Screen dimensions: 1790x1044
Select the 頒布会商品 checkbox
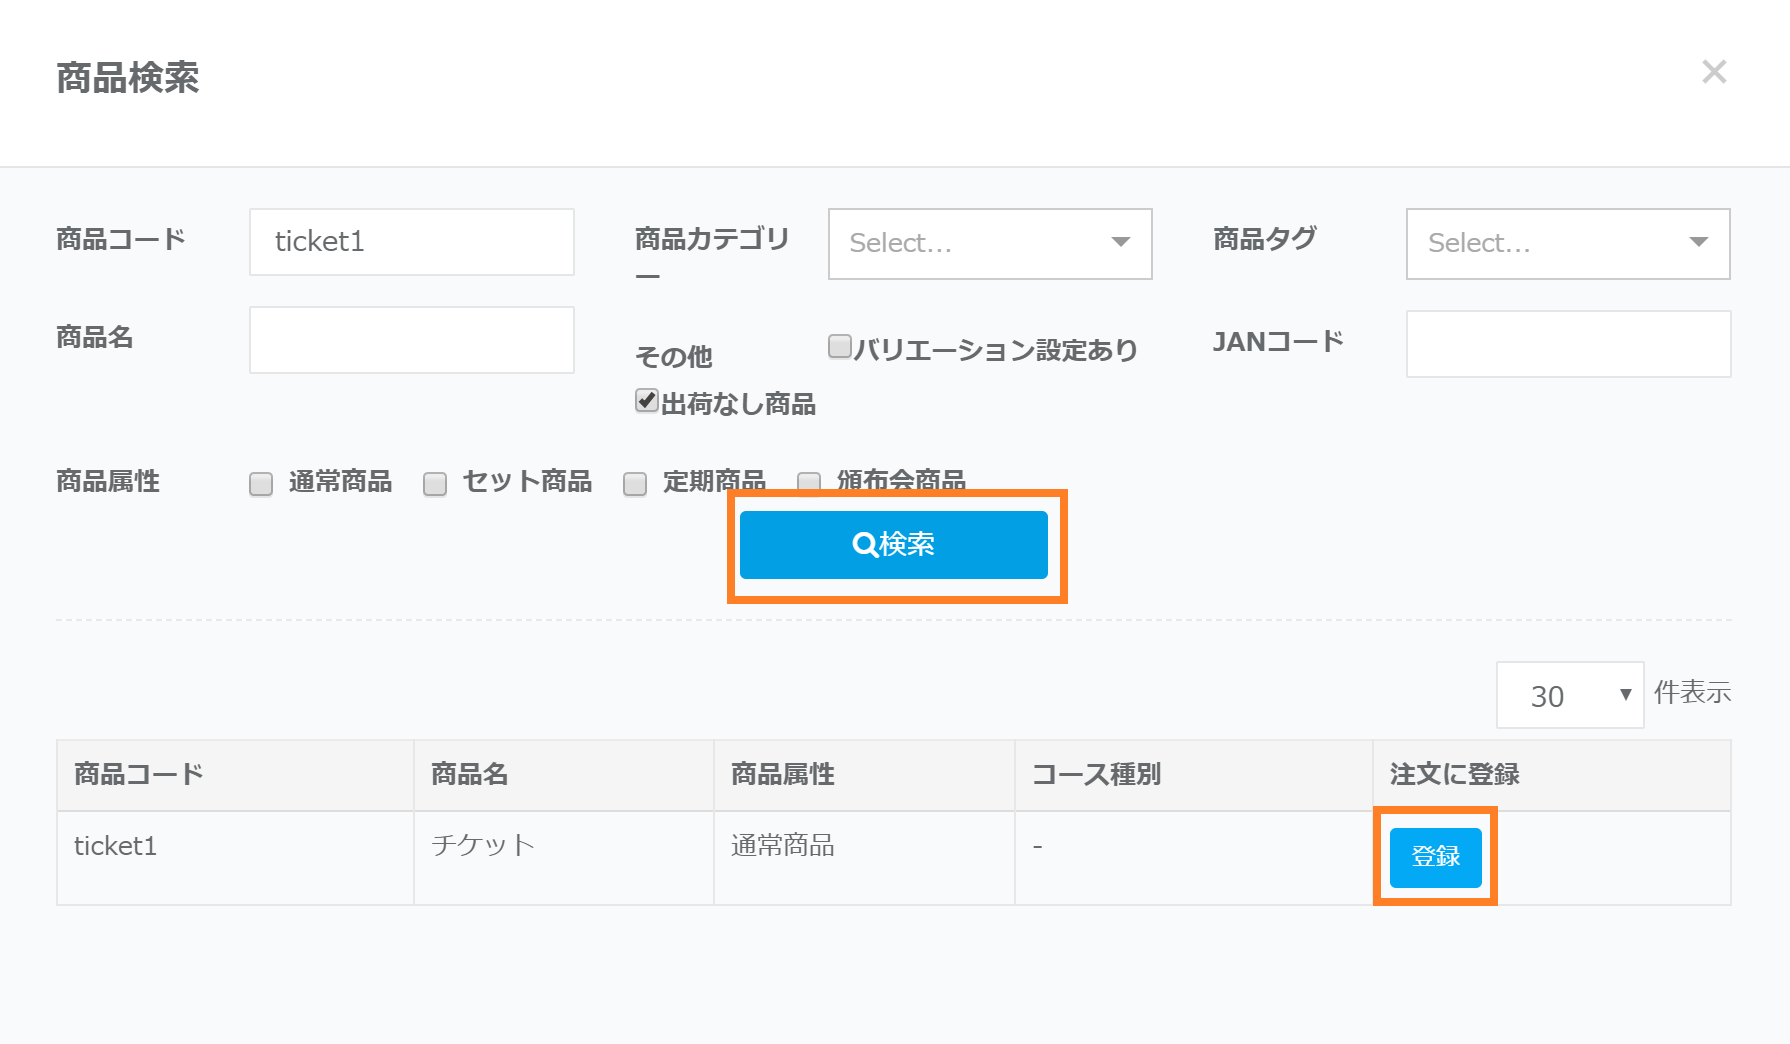(808, 482)
